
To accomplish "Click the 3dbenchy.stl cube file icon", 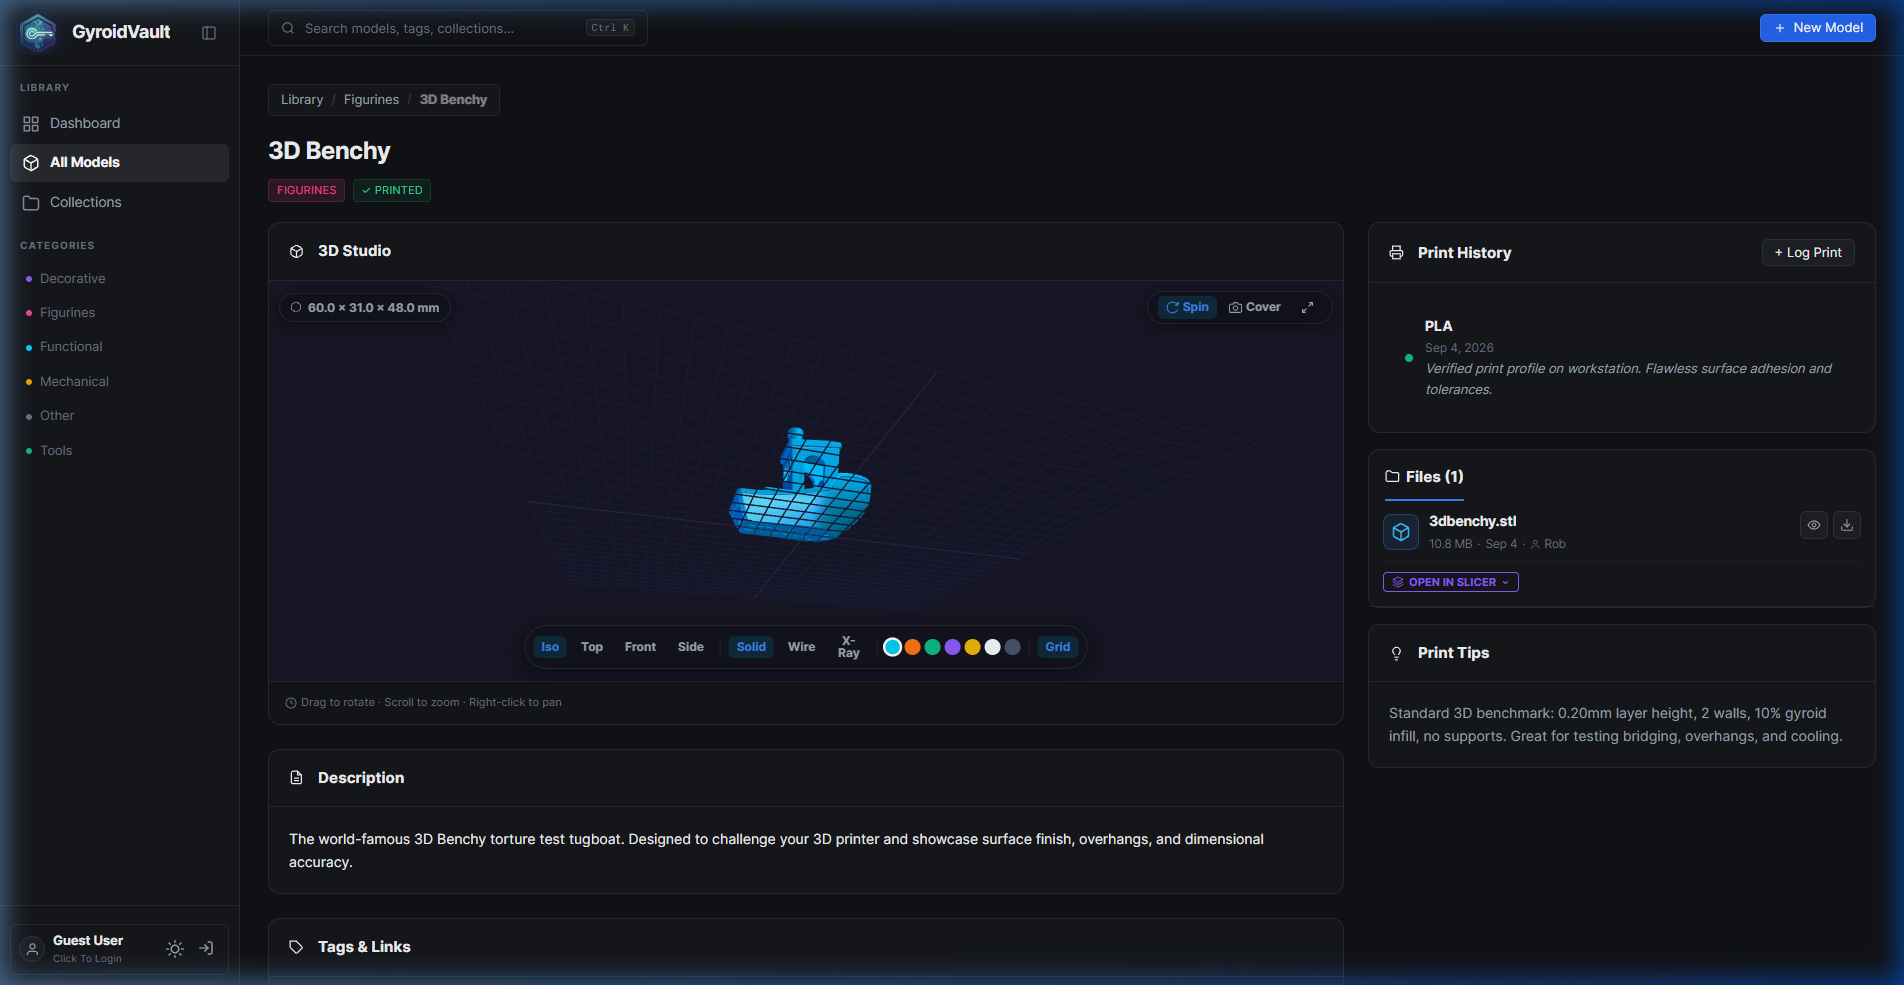I will tap(1401, 532).
